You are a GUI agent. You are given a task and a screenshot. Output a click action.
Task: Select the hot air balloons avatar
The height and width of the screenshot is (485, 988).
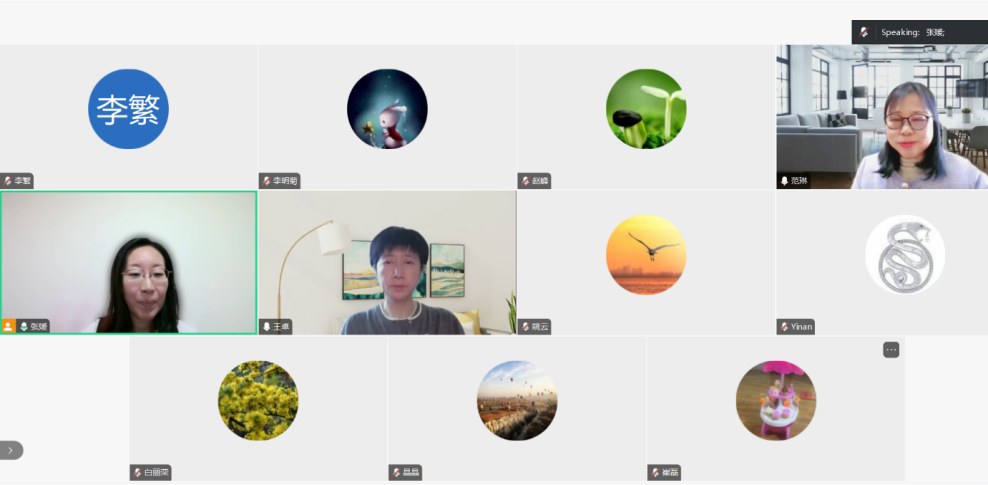[517, 401]
